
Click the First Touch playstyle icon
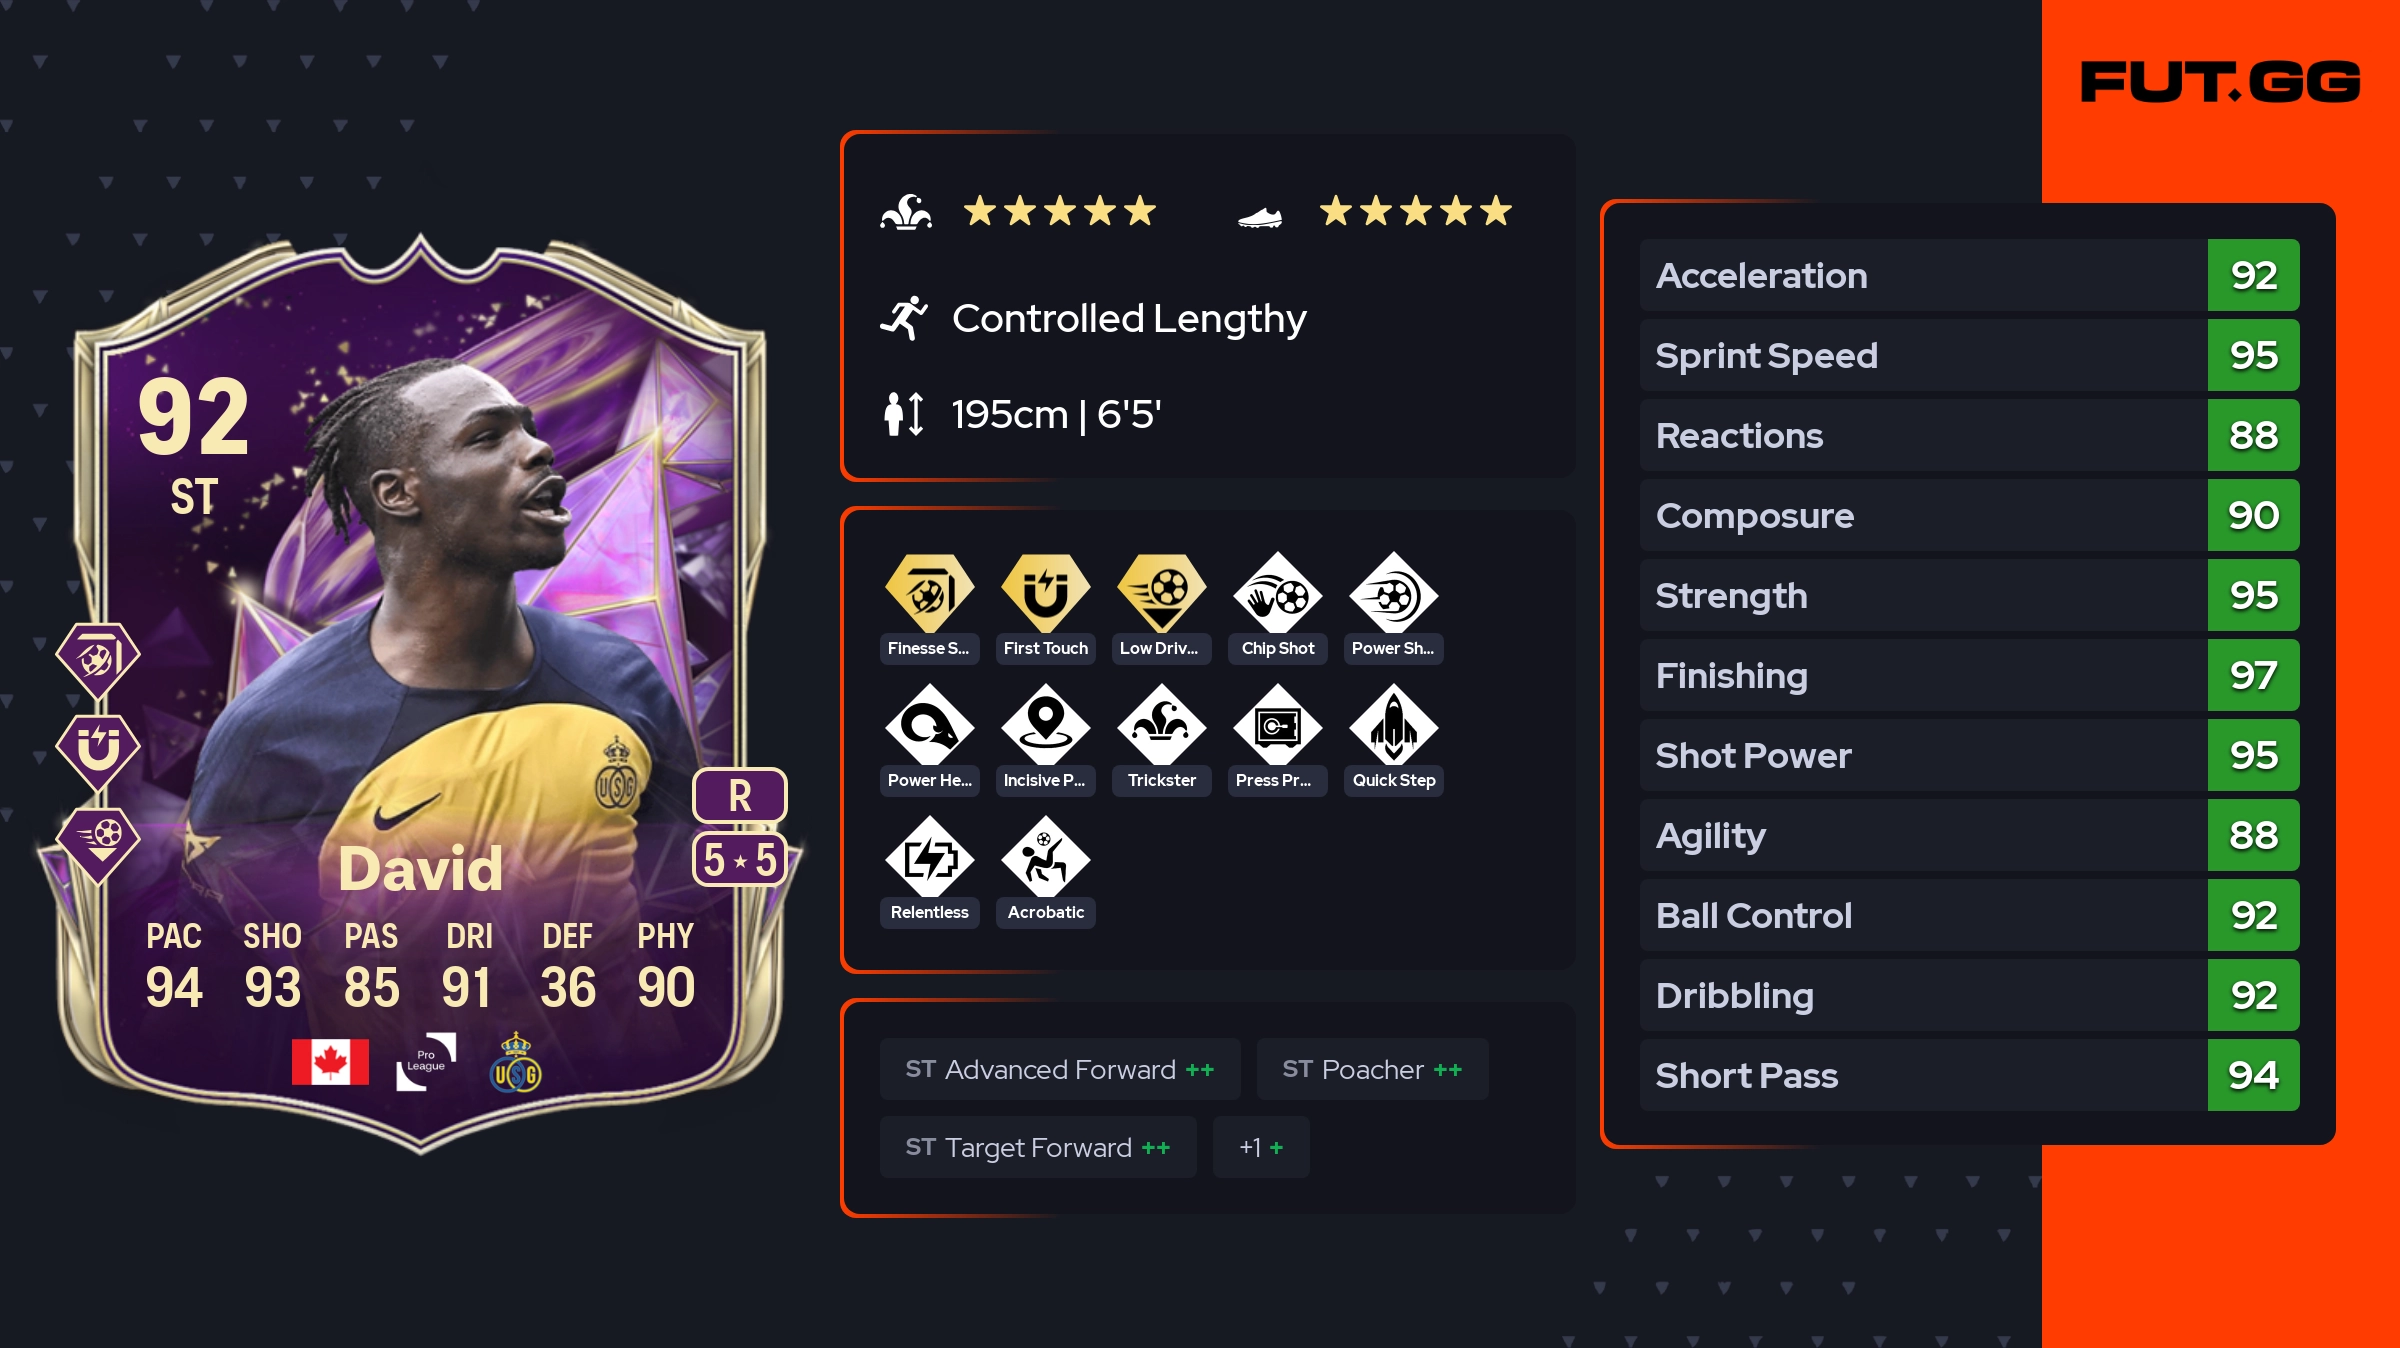point(1045,593)
